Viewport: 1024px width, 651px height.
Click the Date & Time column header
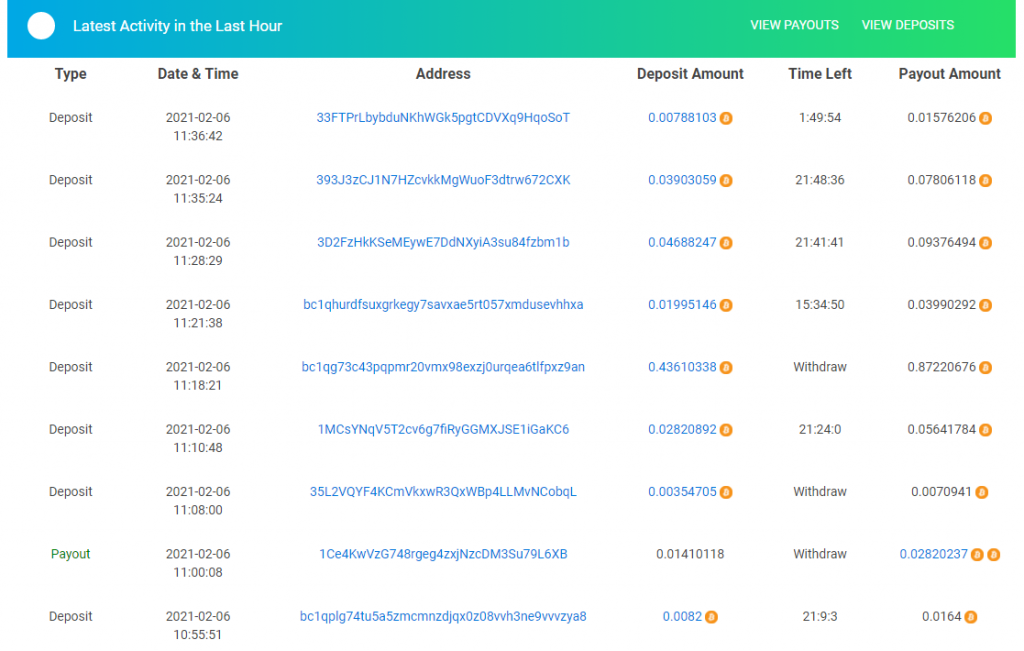[x=198, y=74]
